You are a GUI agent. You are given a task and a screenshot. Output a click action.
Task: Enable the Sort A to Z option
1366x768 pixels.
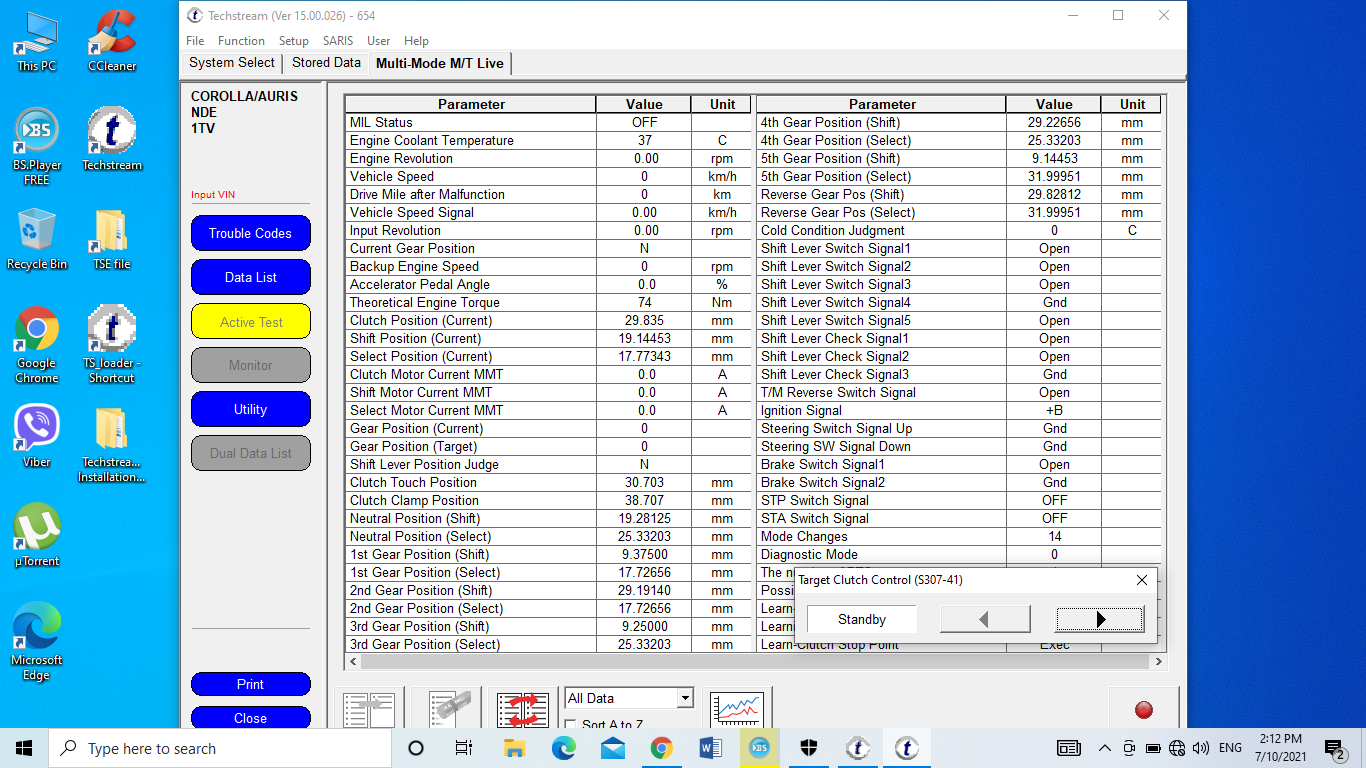click(x=569, y=725)
